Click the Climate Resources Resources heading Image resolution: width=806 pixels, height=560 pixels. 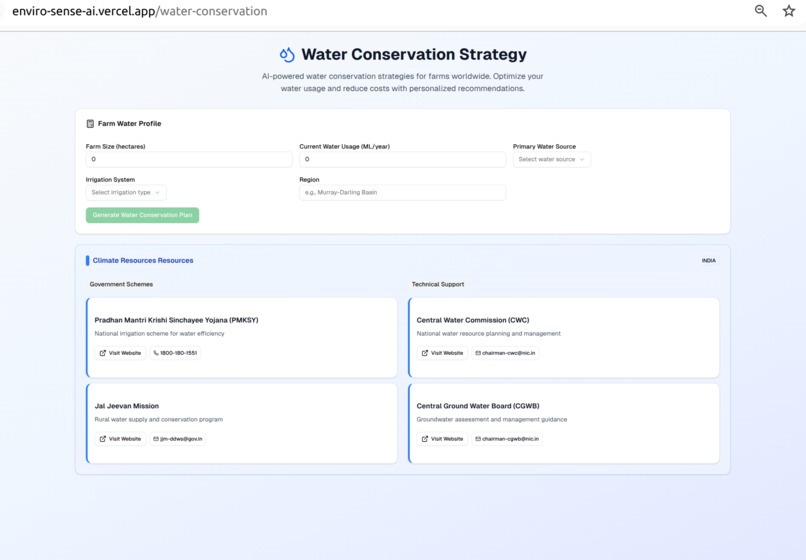tap(143, 261)
